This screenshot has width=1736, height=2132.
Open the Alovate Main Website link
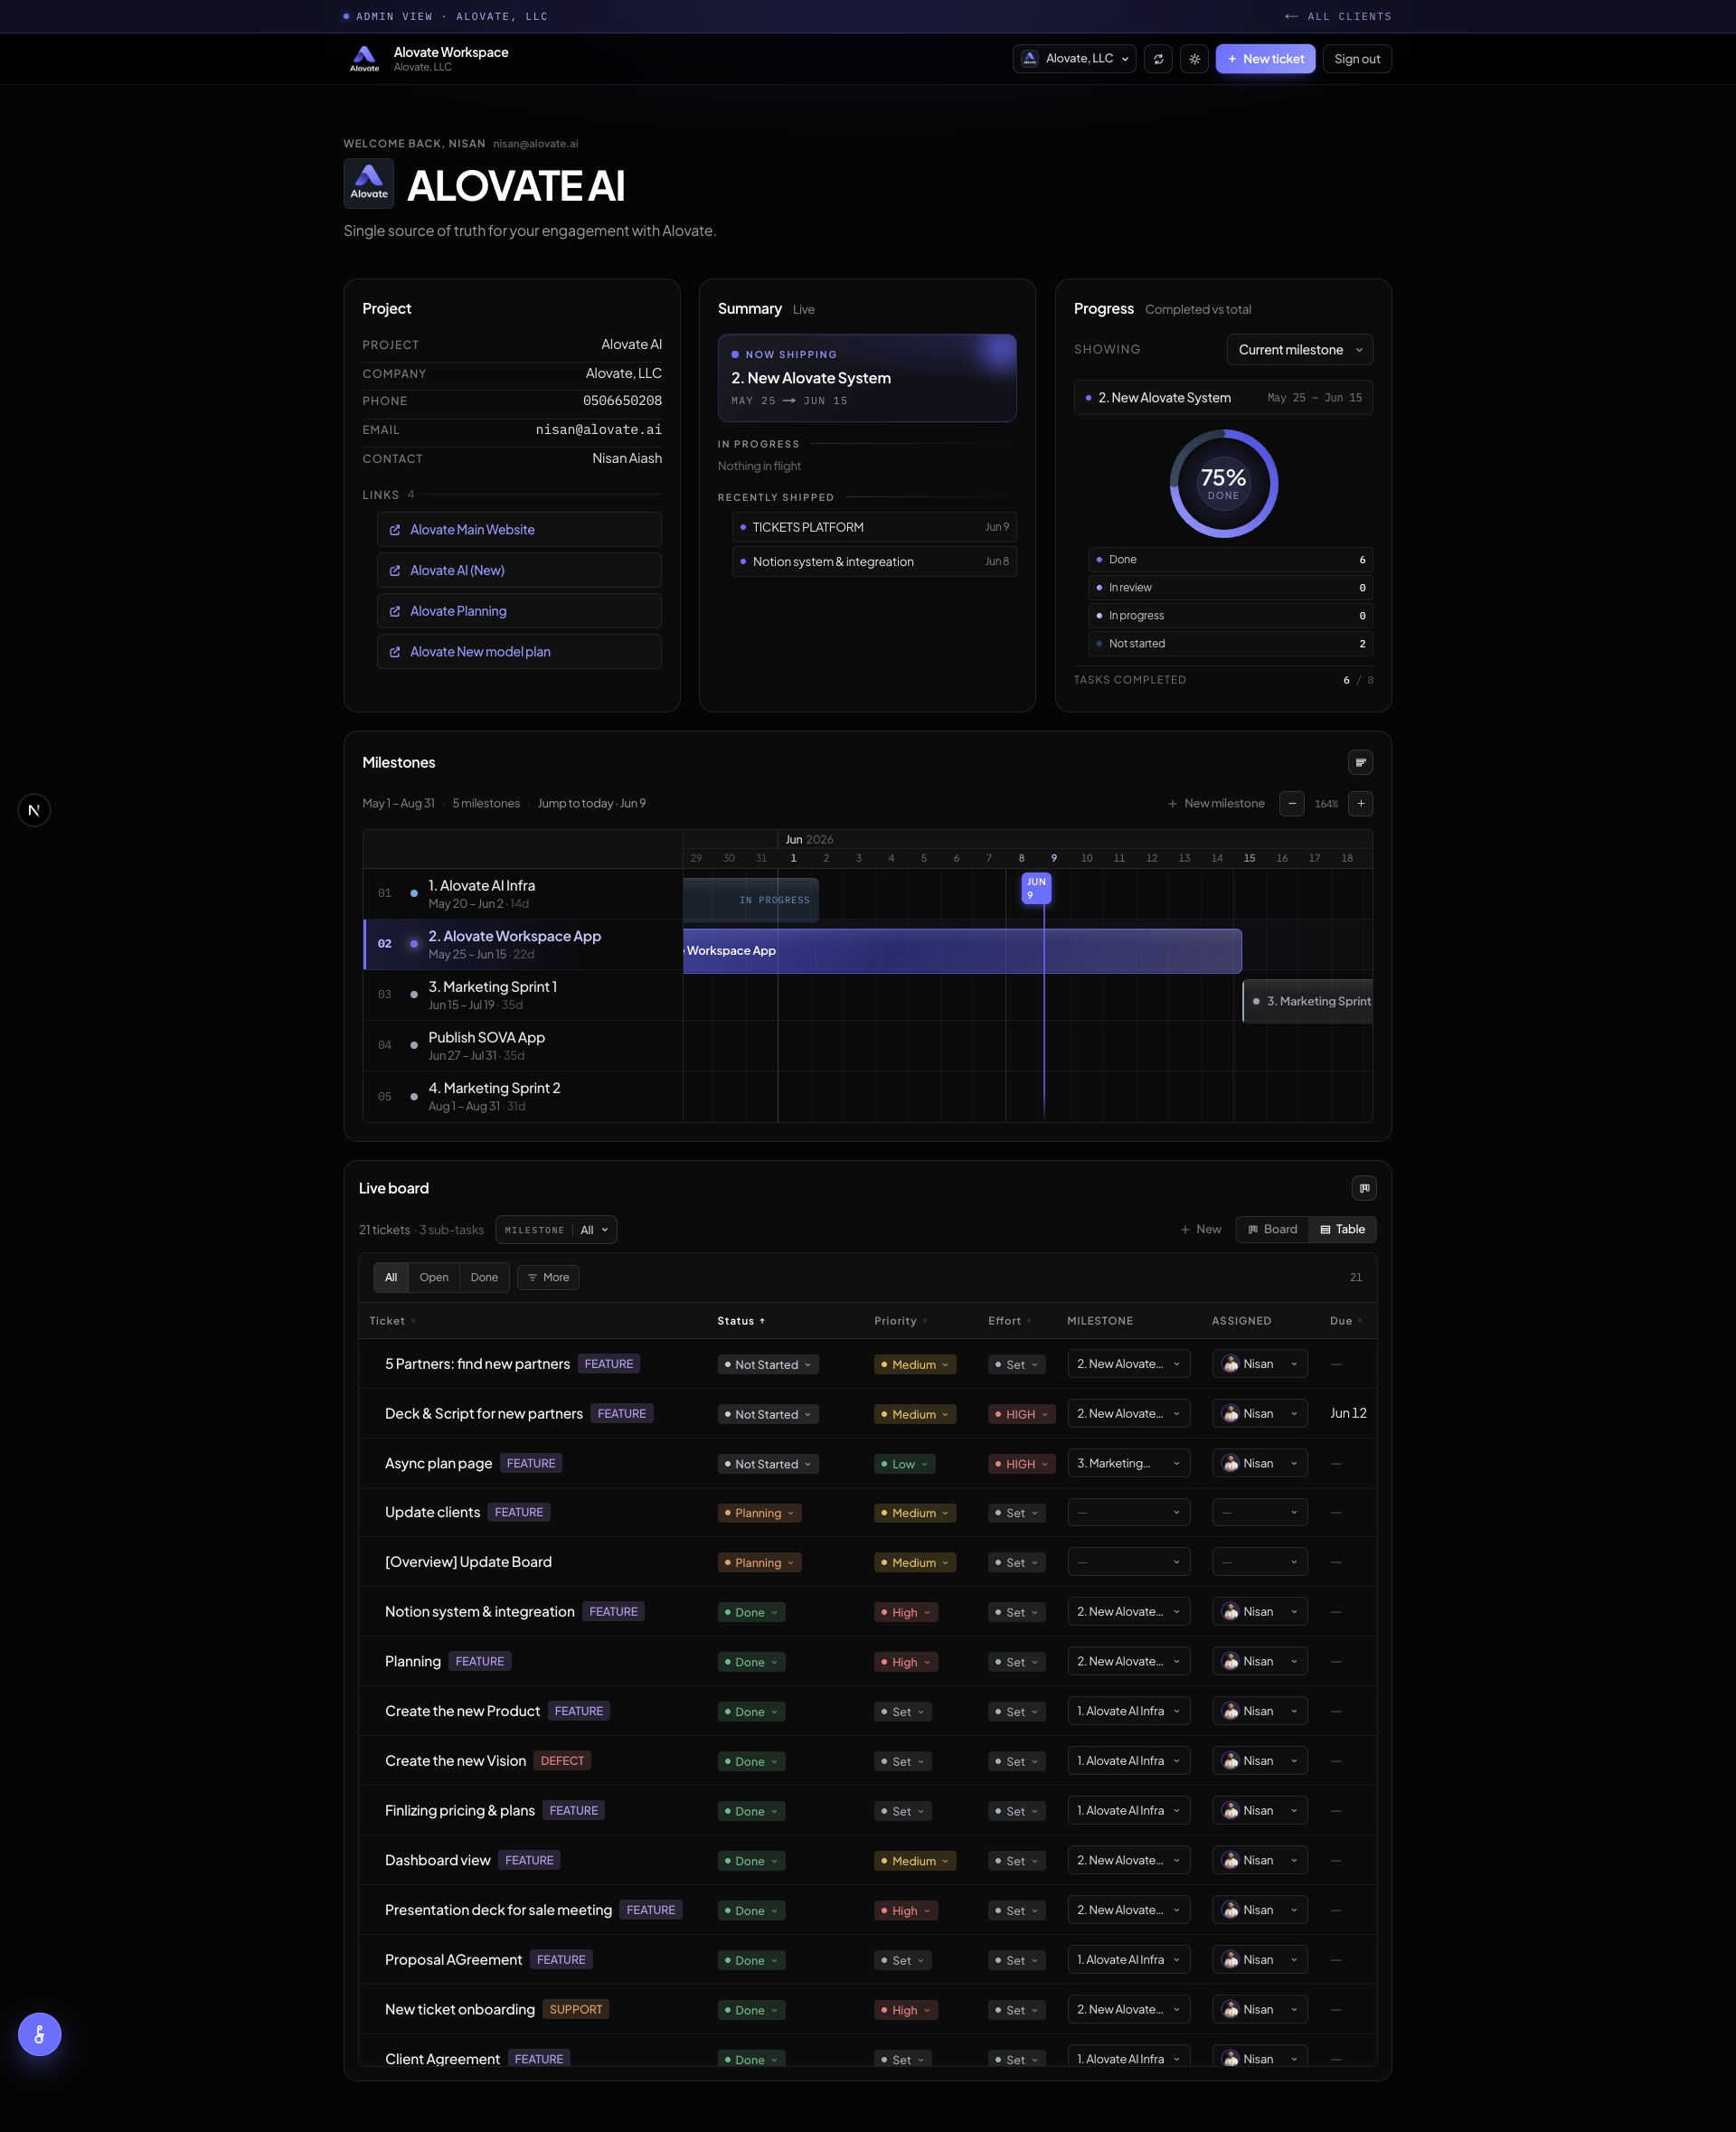click(519, 529)
